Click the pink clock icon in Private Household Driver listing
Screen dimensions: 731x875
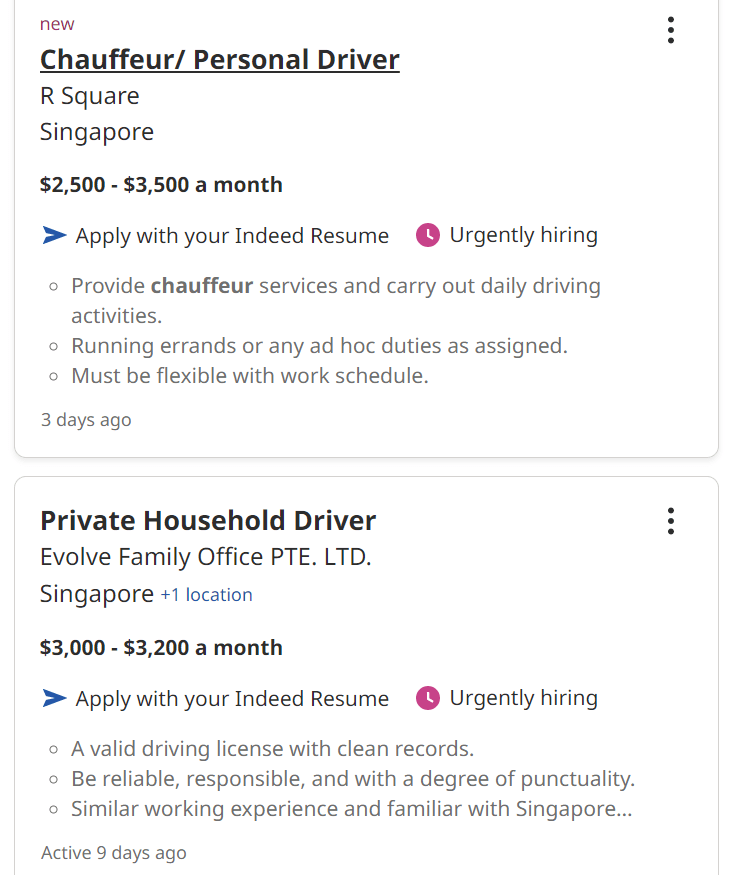pos(428,698)
